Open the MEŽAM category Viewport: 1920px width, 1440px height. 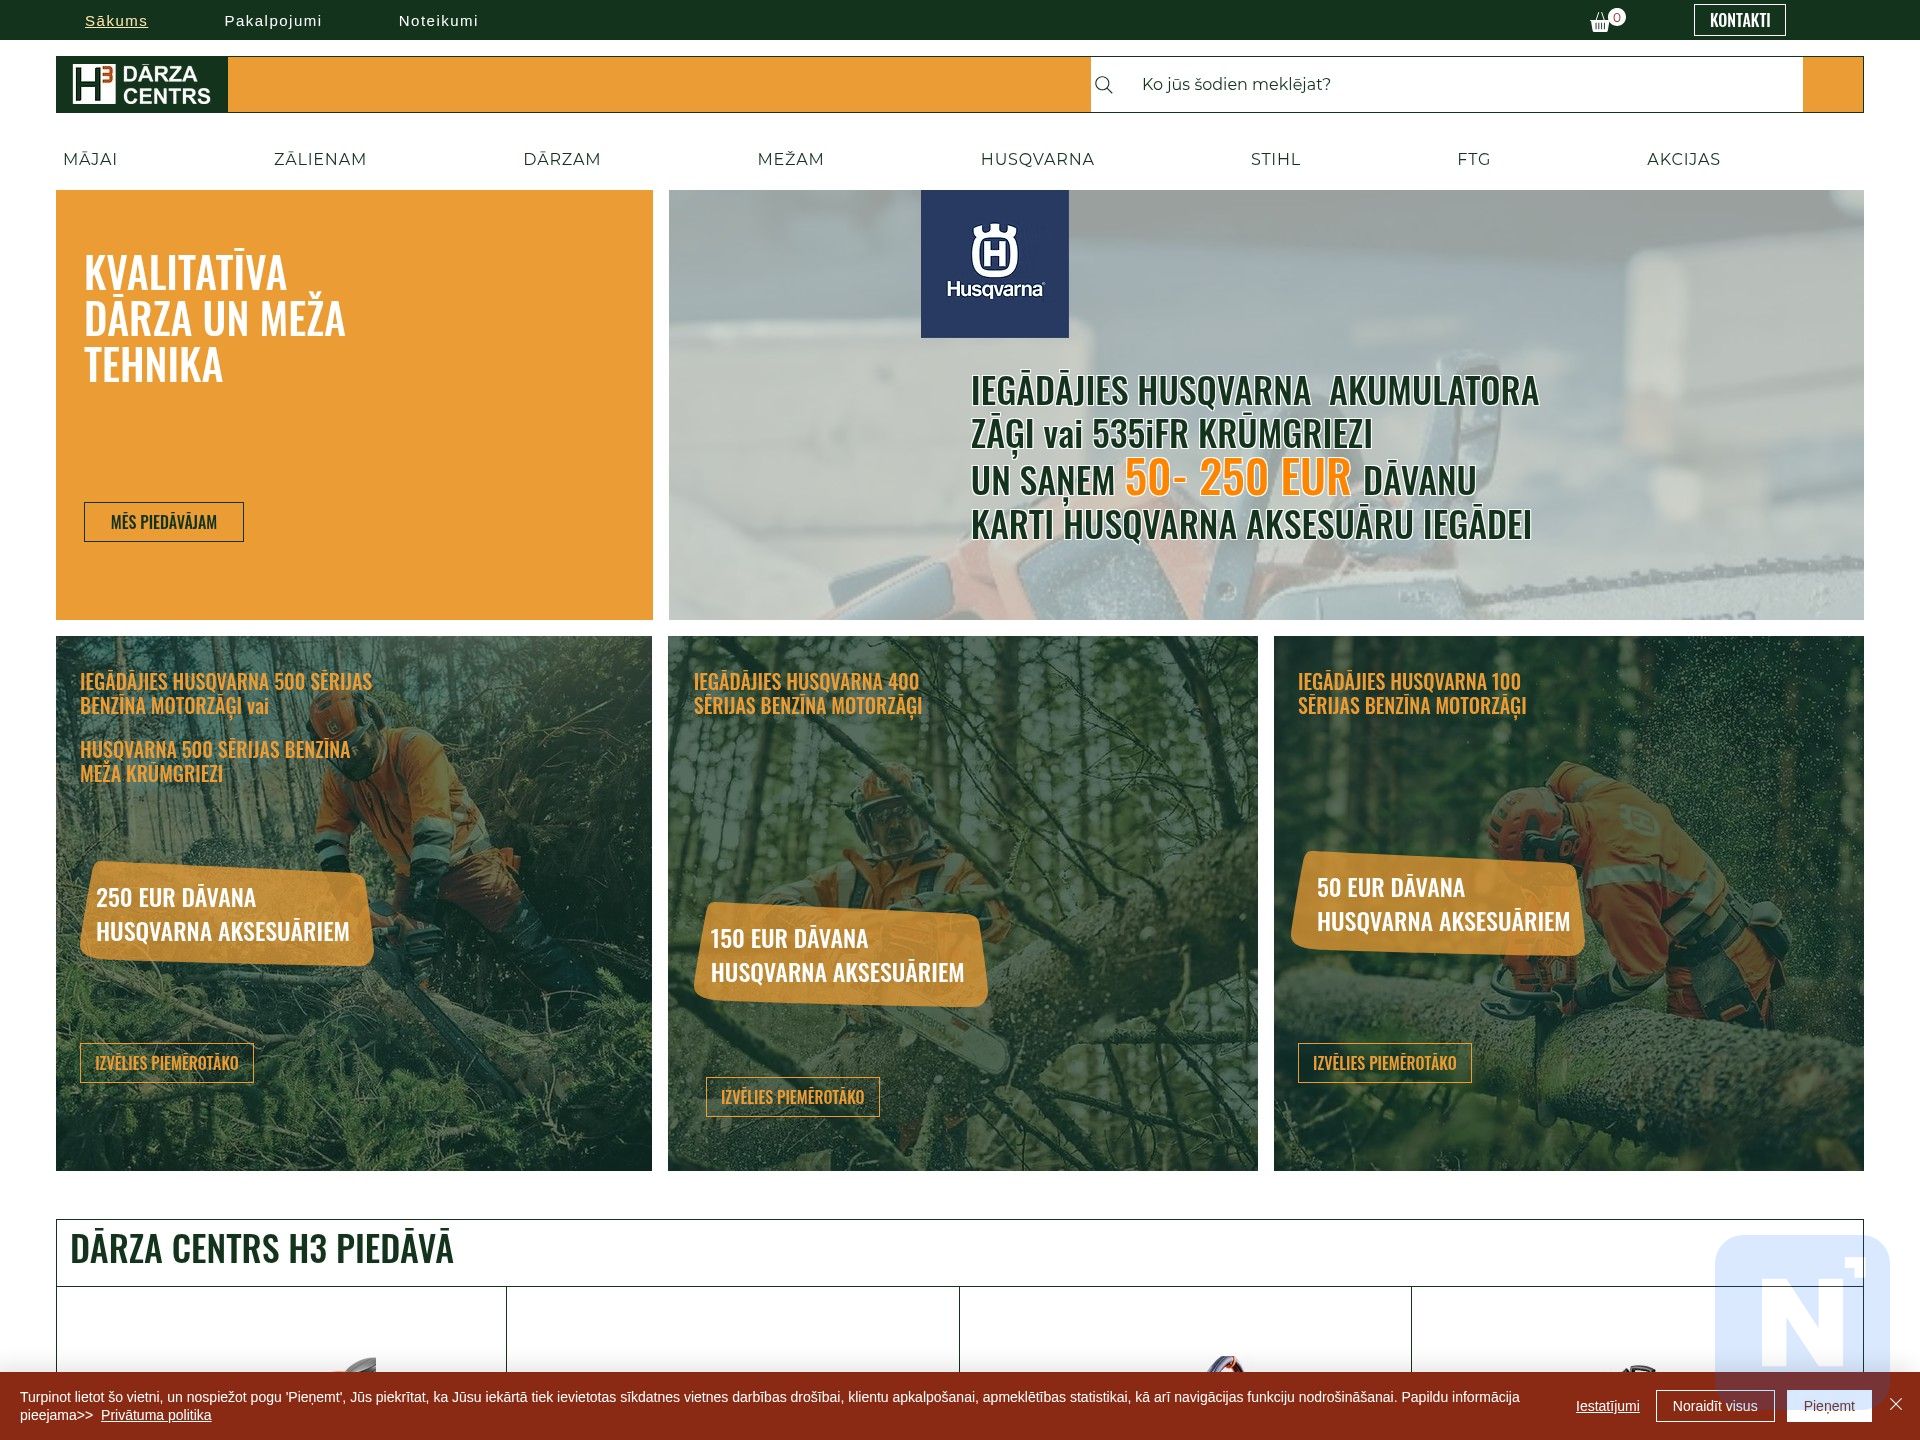coord(790,159)
